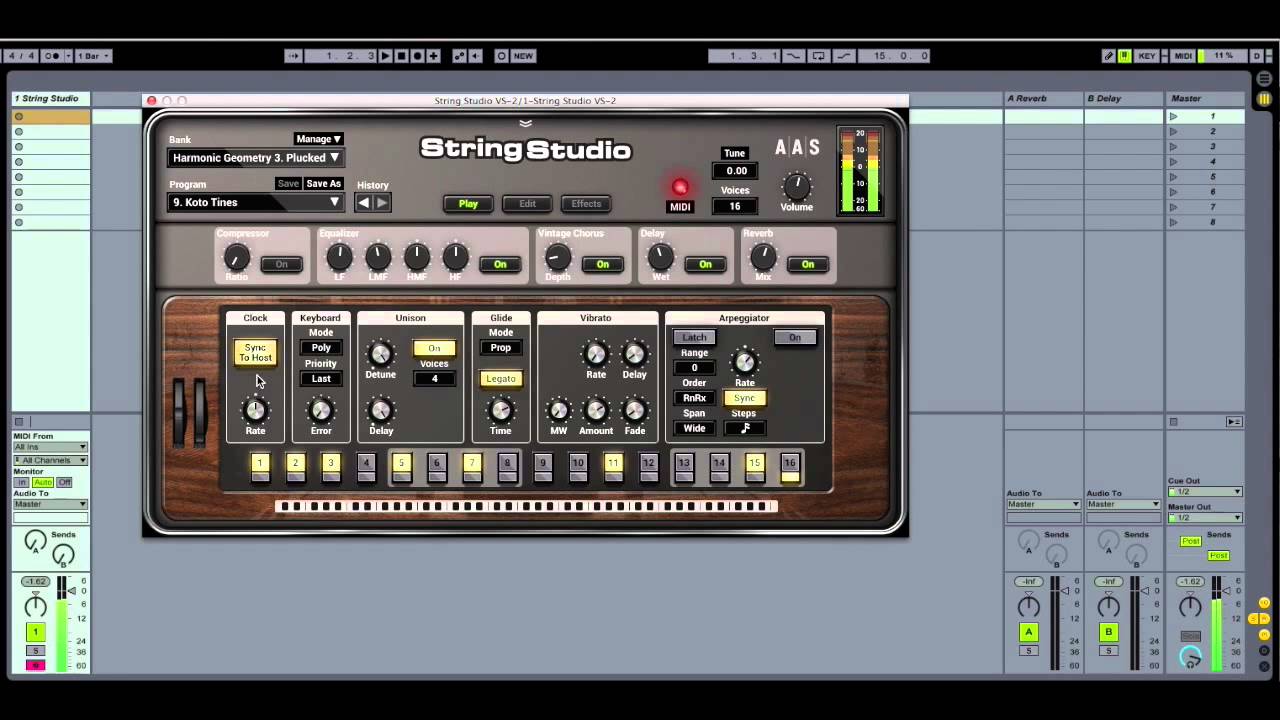The height and width of the screenshot is (720, 1280).
Task: Click the Tune value field
Action: [x=735, y=171]
